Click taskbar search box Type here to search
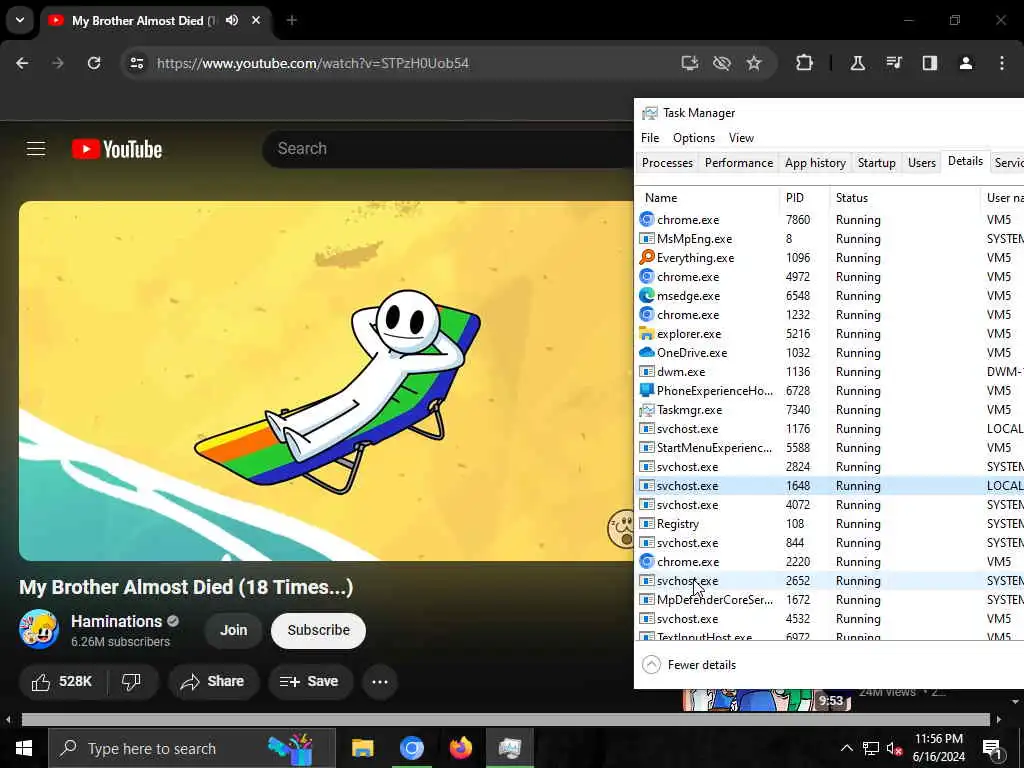The height and width of the screenshot is (768, 1024). pyautogui.click(x=192, y=748)
